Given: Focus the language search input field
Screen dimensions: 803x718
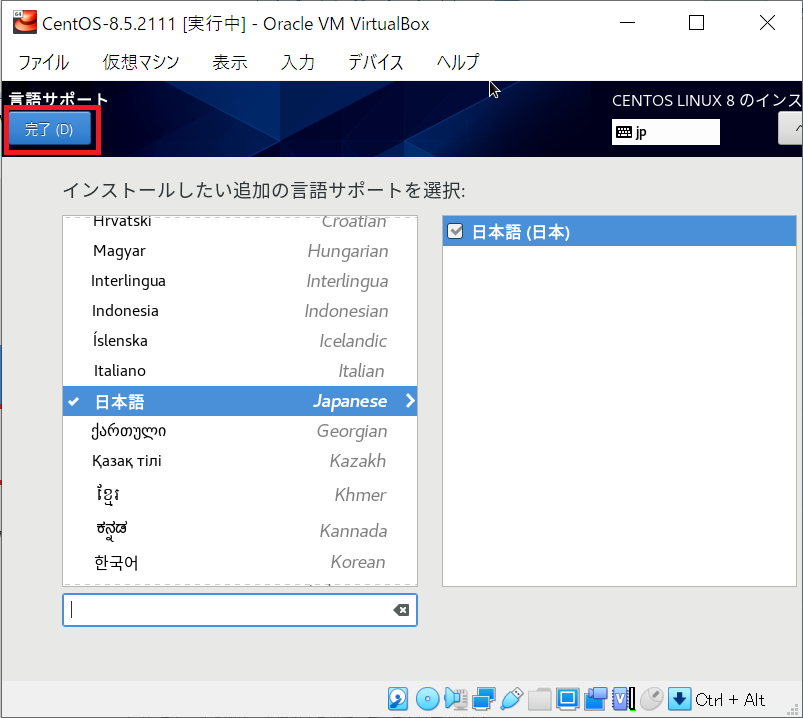Looking at the screenshot, I should (240, 610).
